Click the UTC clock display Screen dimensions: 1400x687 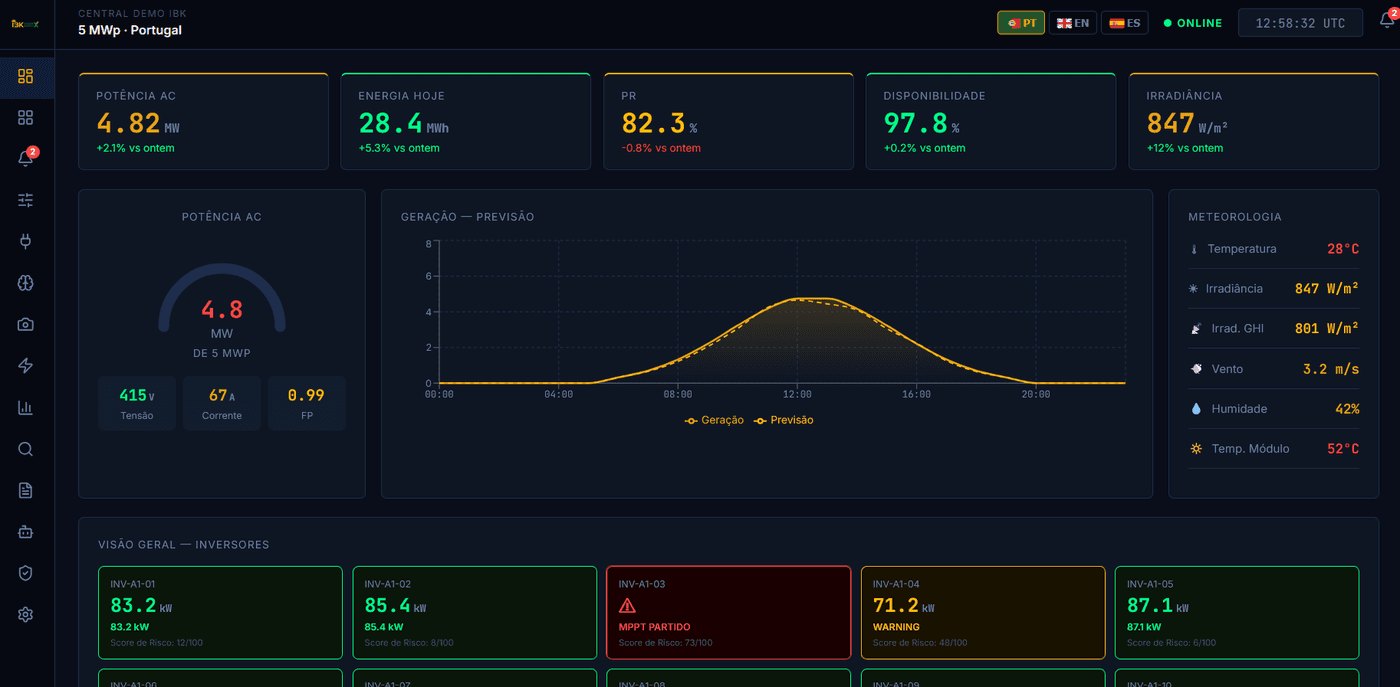[1300, 23]
